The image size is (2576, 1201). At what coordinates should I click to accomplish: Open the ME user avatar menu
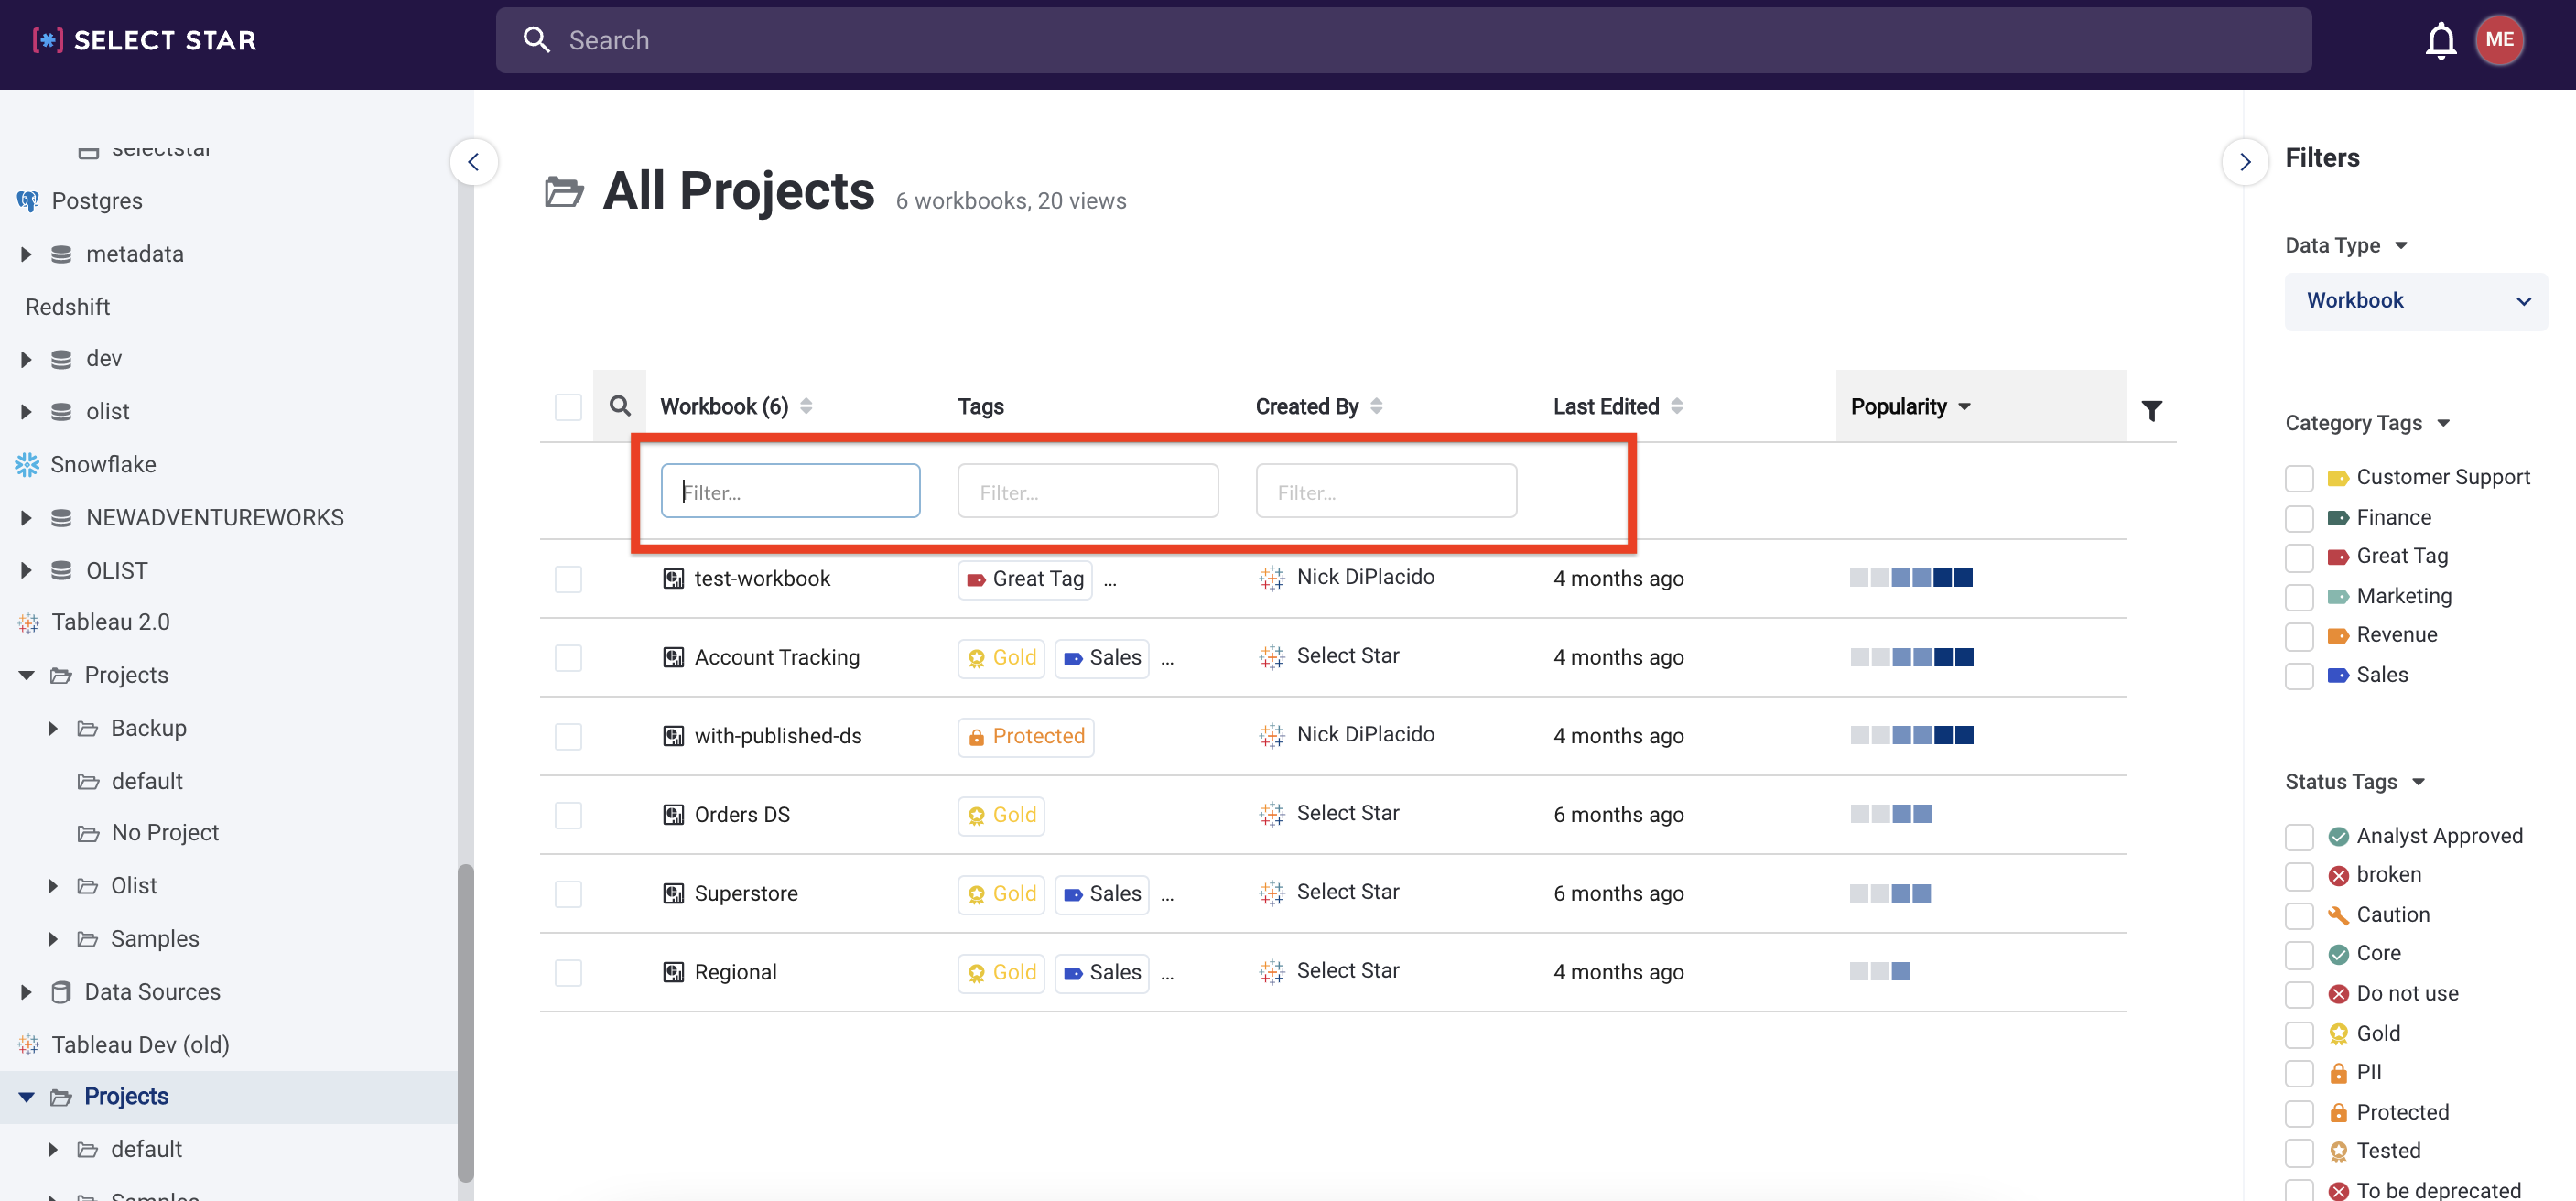pyautogui.click(x=2499, y=40)
